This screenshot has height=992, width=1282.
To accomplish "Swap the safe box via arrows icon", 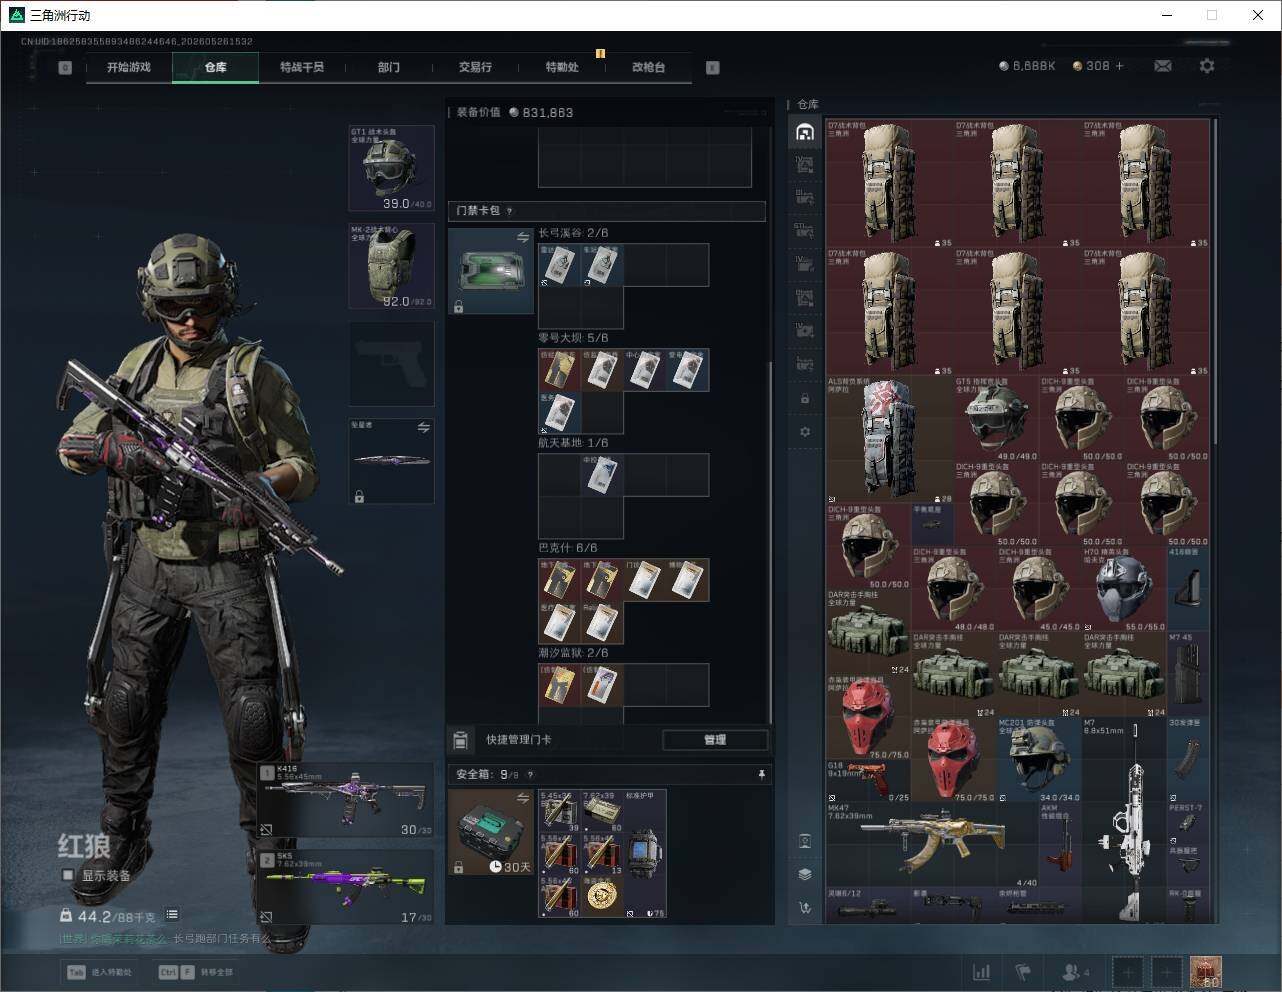I will [522, 798].
